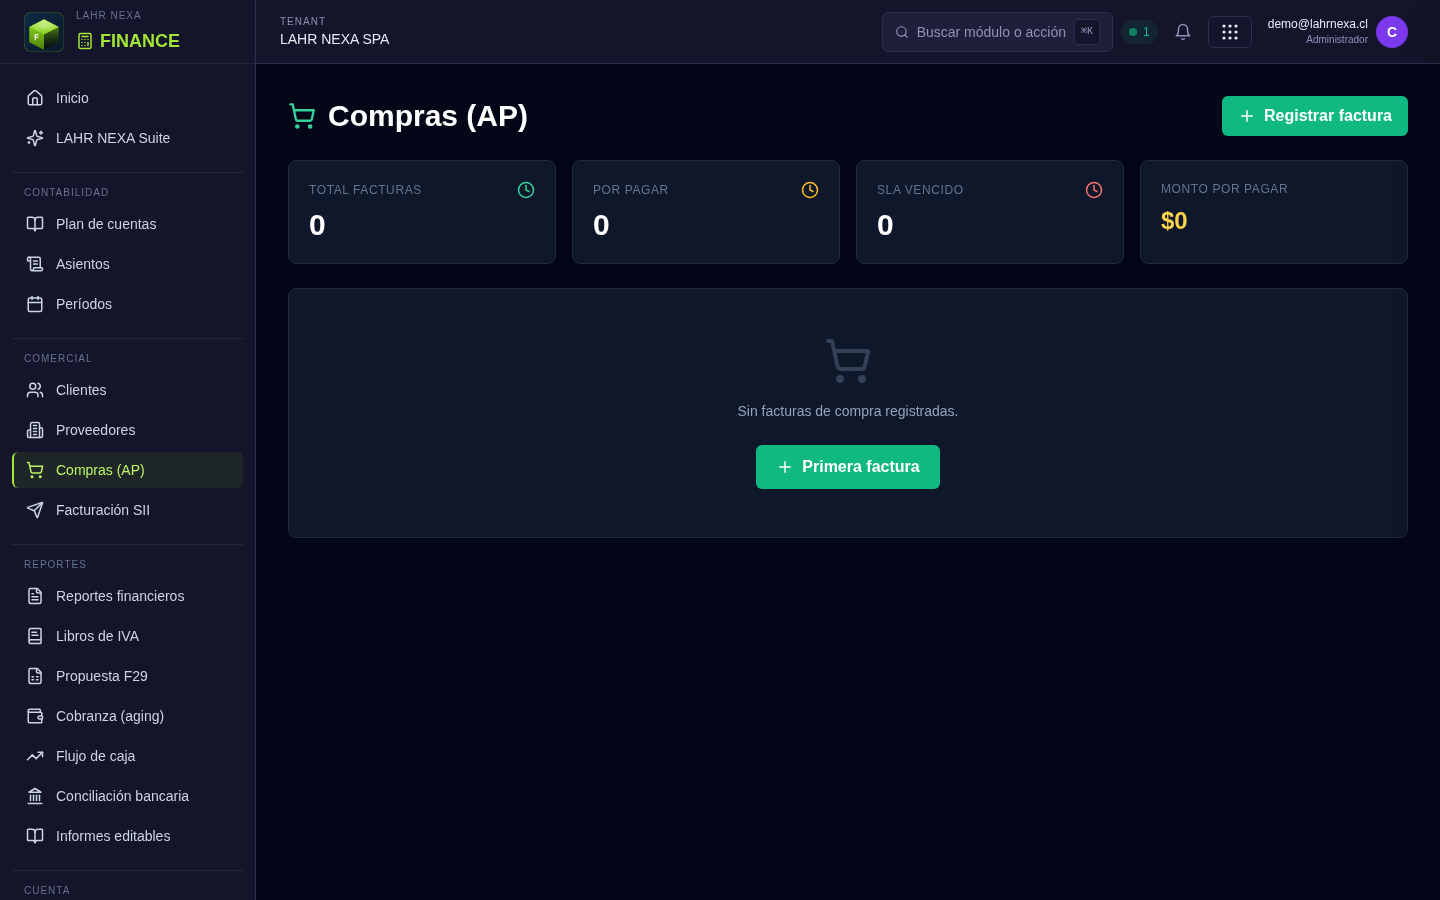Click the trending-up icon for Flujo de caja
This screenshot has height=900, width=1440.
pyautogui.click(x=35, y=756)
